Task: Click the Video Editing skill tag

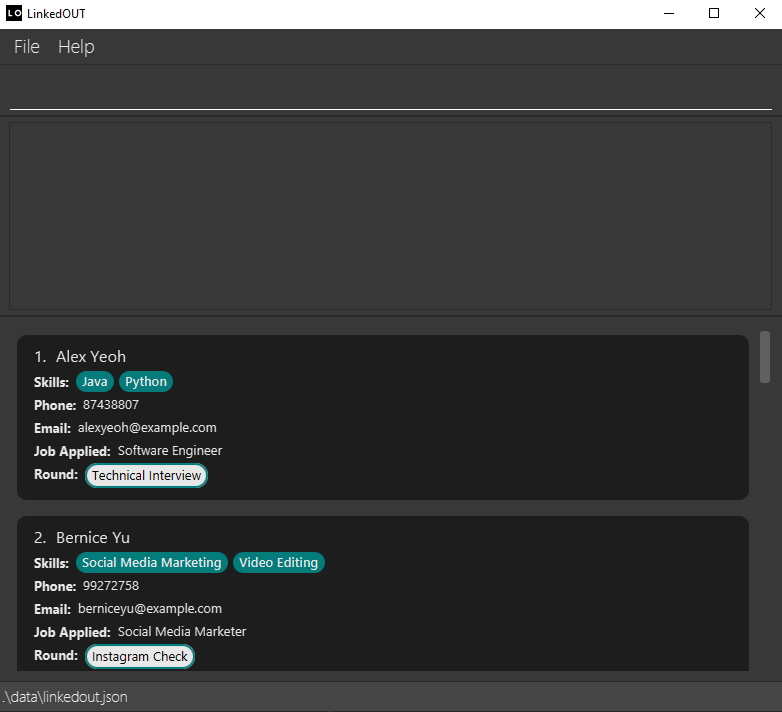Action: (x=279, y=563)
